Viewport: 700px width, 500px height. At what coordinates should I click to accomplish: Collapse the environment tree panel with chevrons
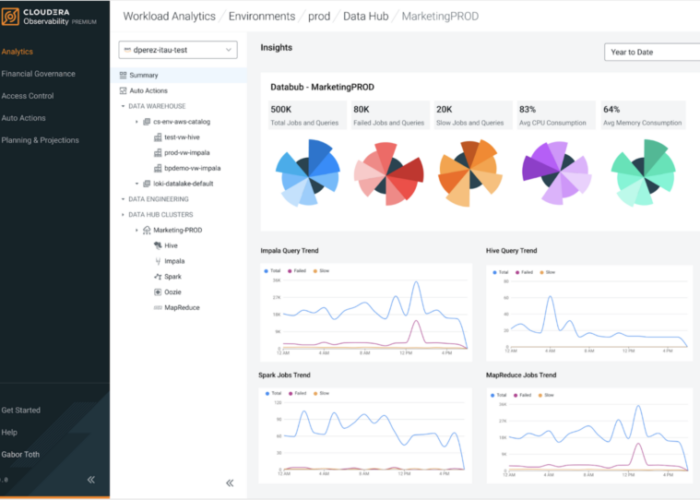pos(230,483)
